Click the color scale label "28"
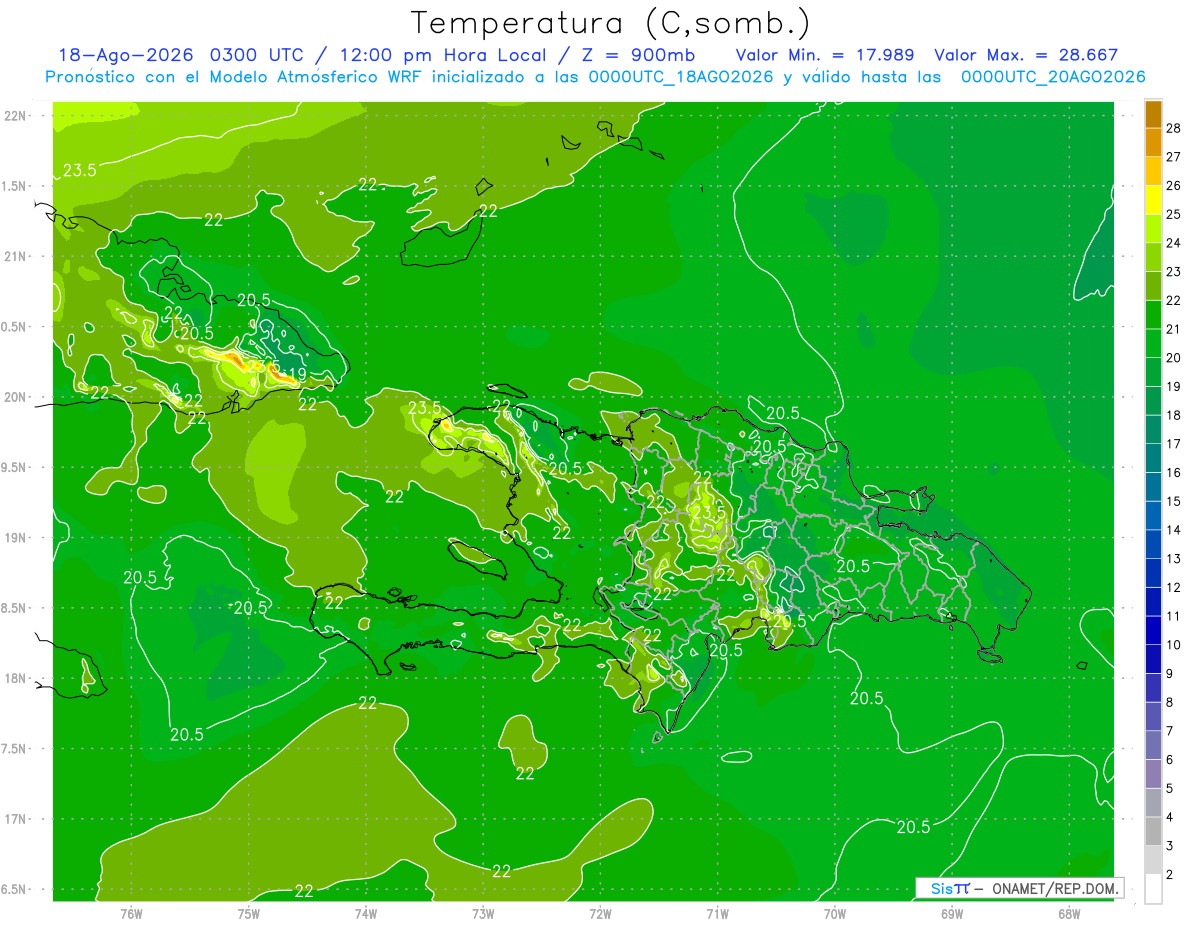1200x927 pixels. coord(1174,128)
